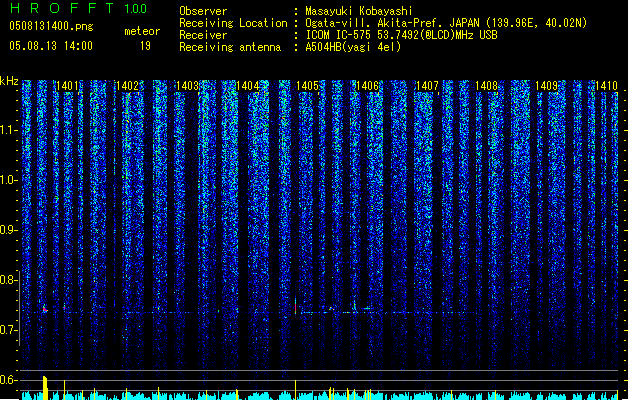This screenshot has width=629, height=400.
Task: Click the 1406 time marker
Action: (367, 86)
